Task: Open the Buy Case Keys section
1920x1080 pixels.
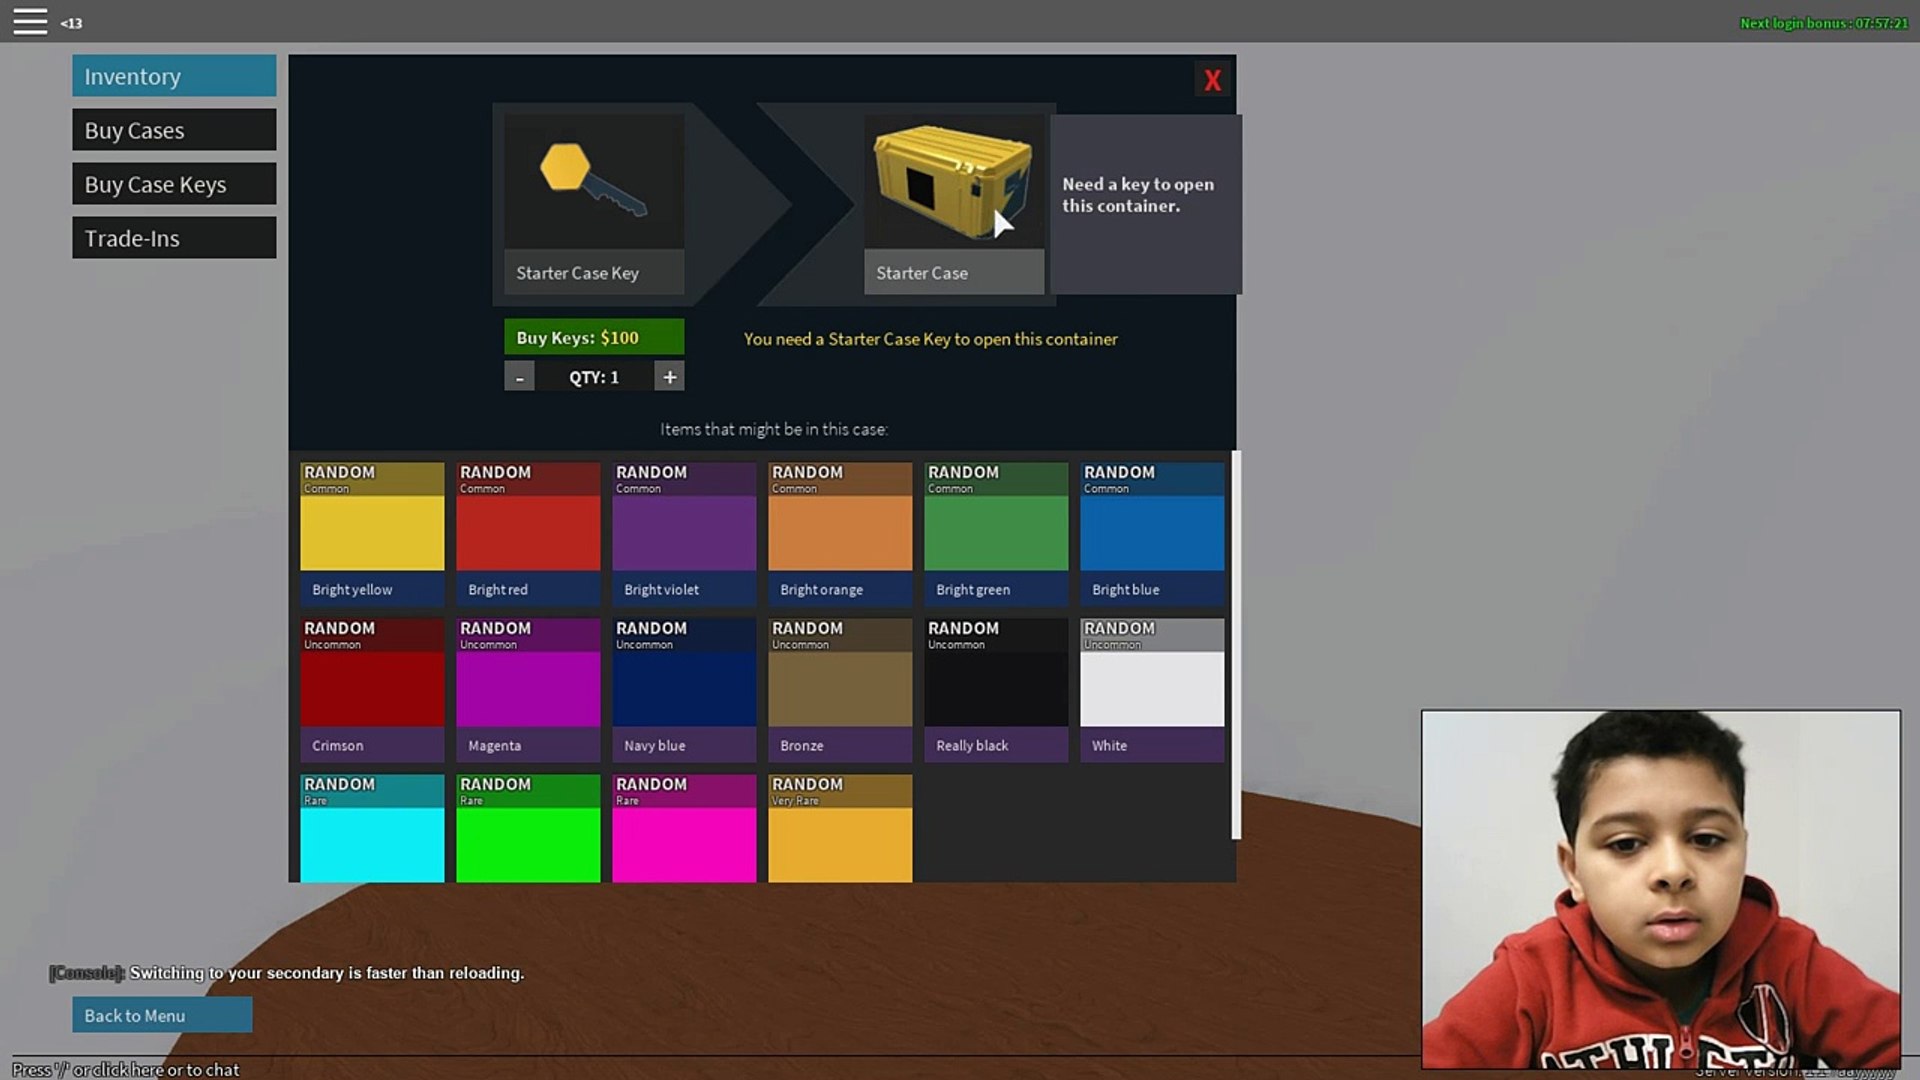Action: click(173, 183)
